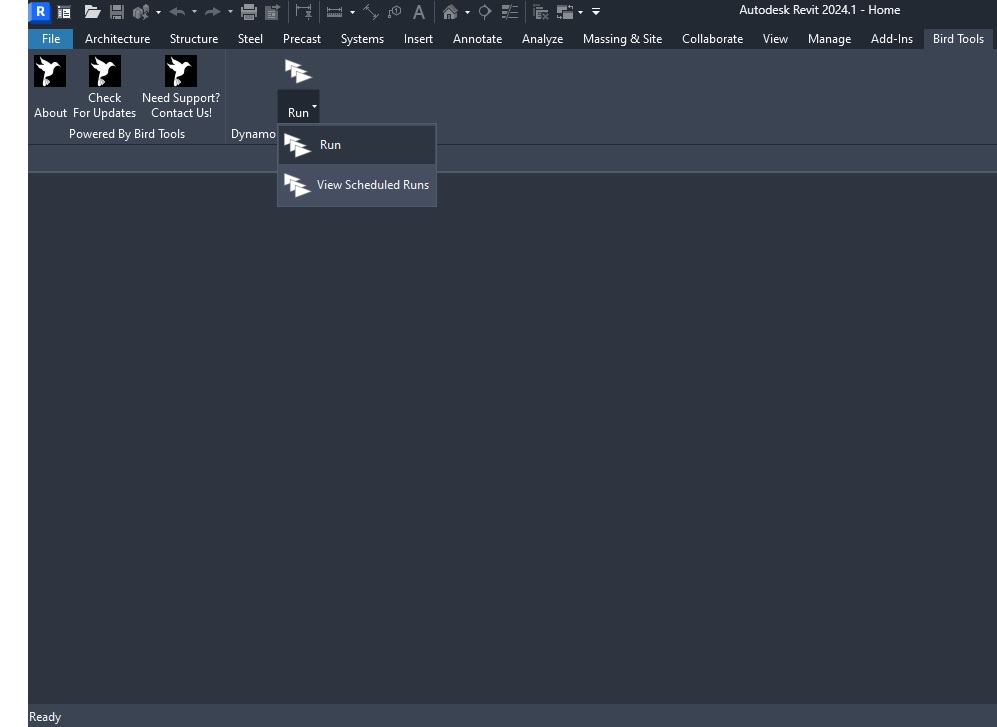997x727 pixels.
Task: Click the About hummingbird button
Action: 50,87
